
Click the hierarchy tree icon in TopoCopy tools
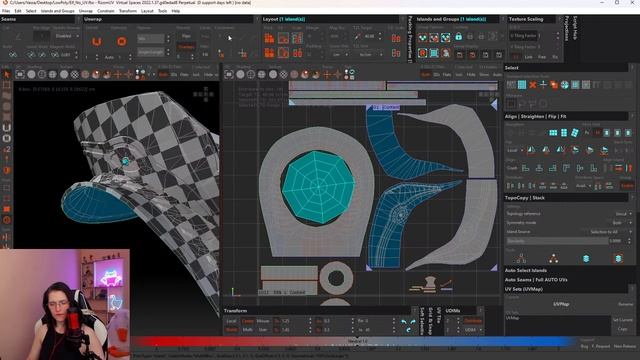(521, 258)
